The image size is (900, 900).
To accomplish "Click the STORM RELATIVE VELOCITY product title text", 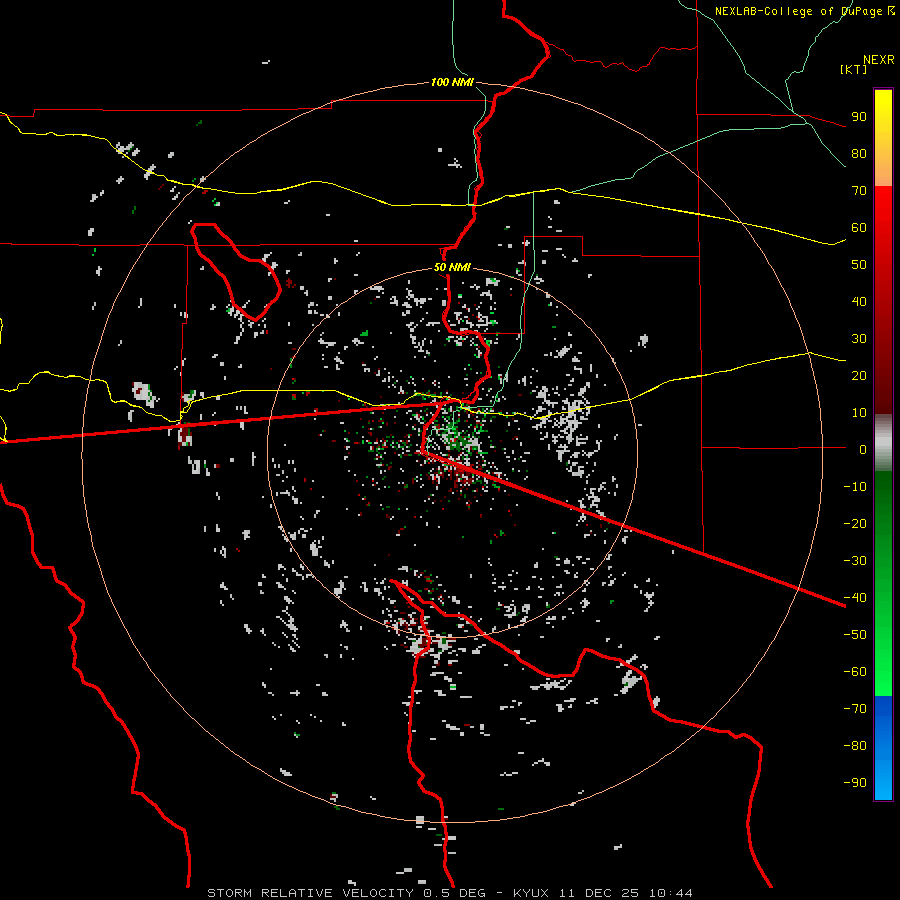I will 310,893.
